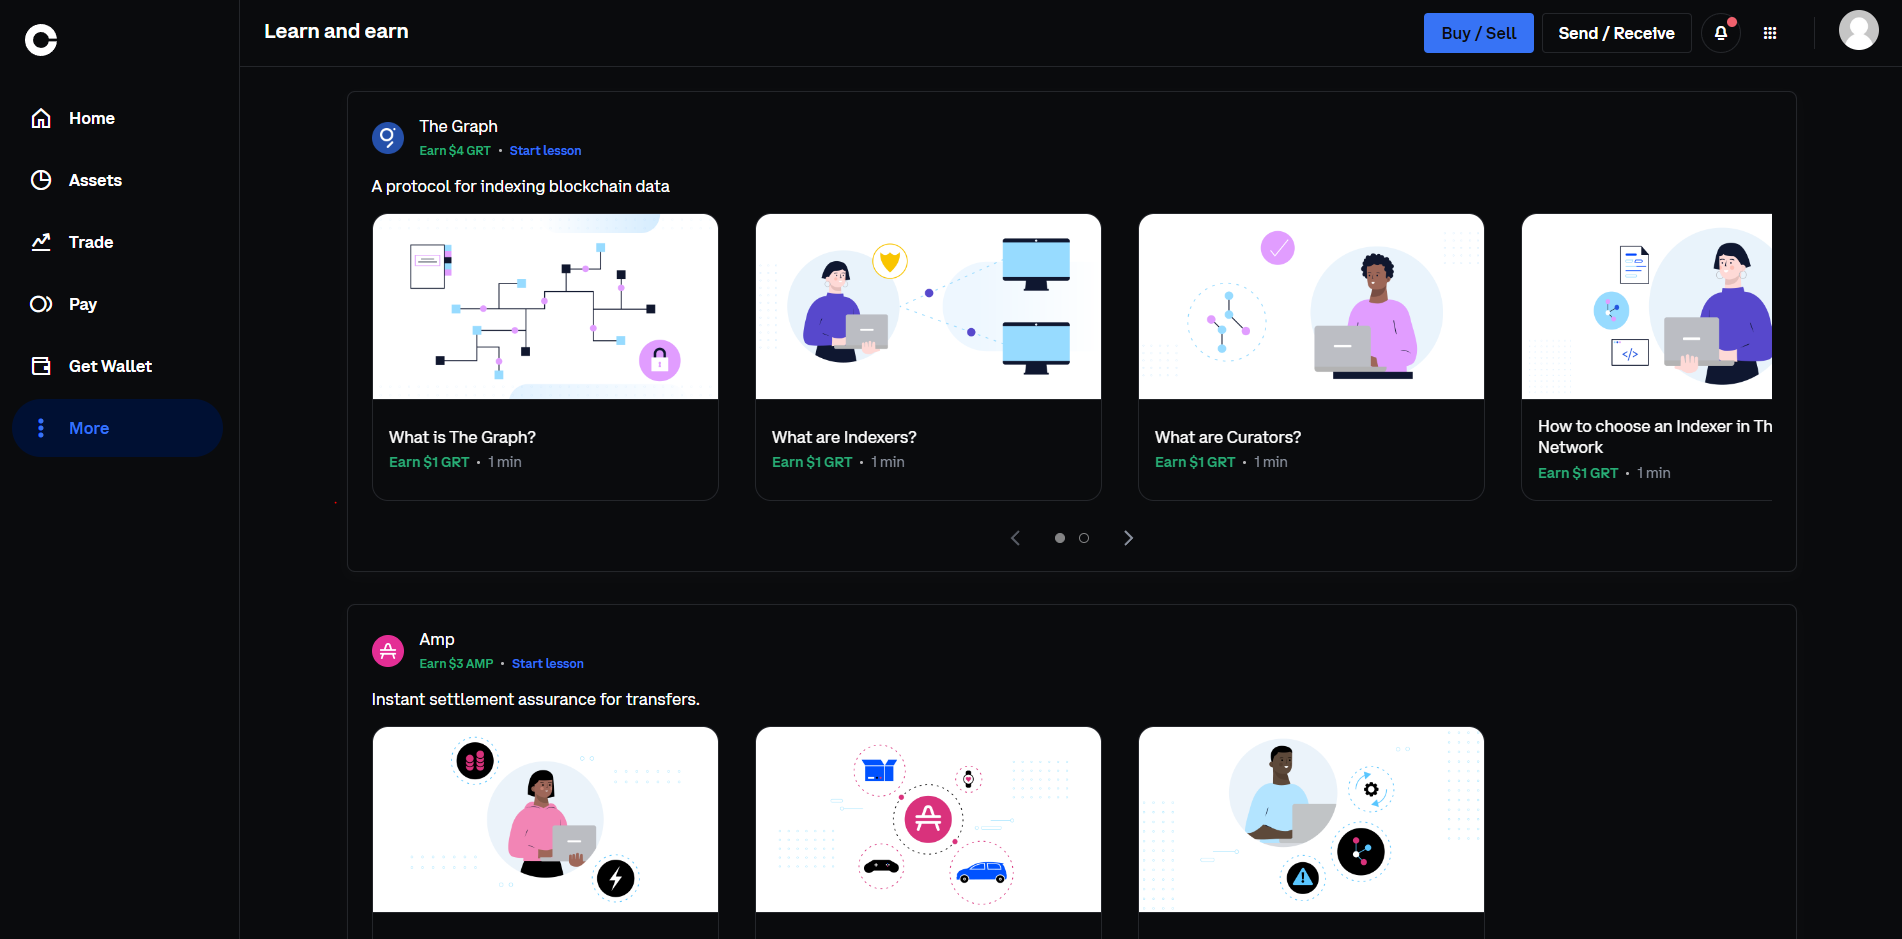Screen dimensions: 1902x939
Task: Click Earn $1 GRT under What are Curators?
Action: pyautogui.click(x=1195, y=462)
